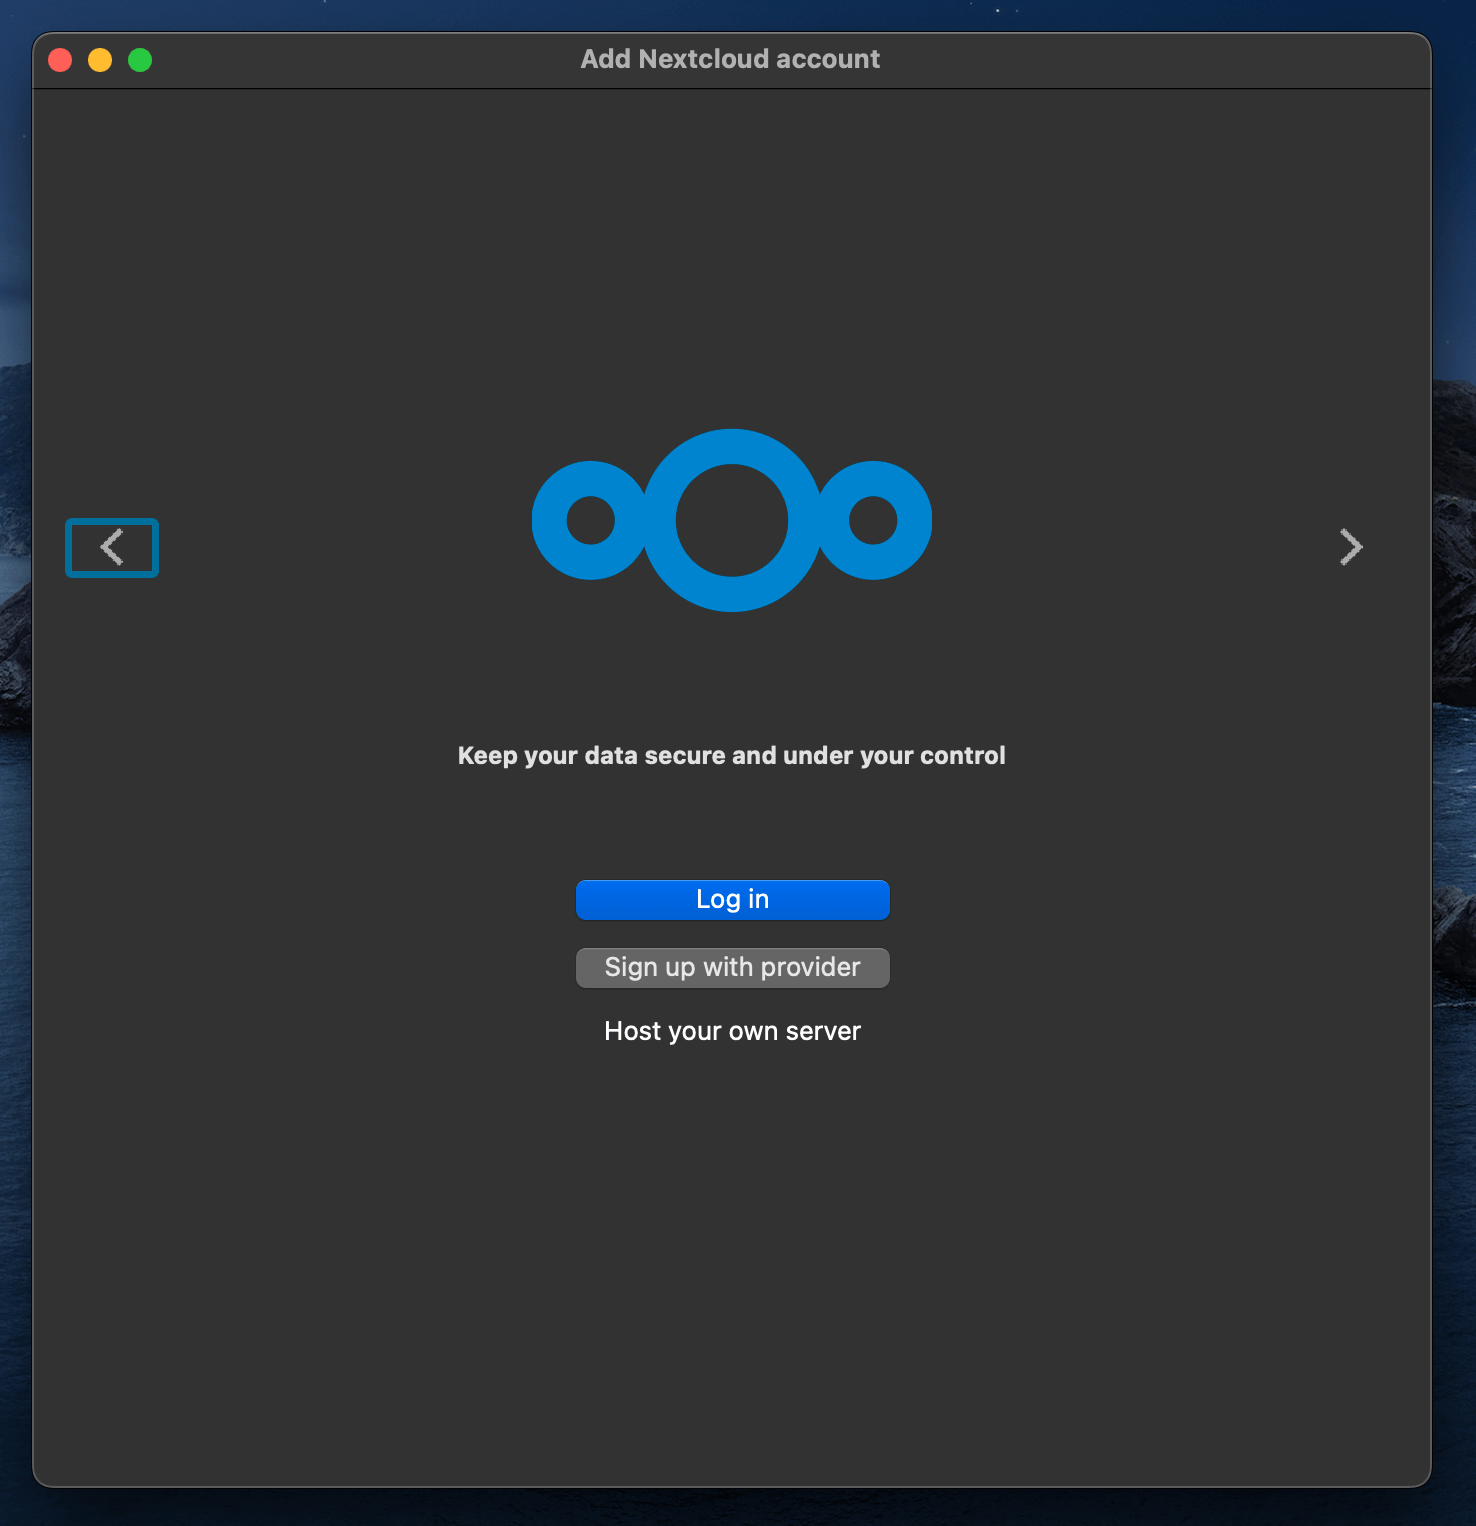
Task: Open the Host your own server link
Action: pos(732,1031)
